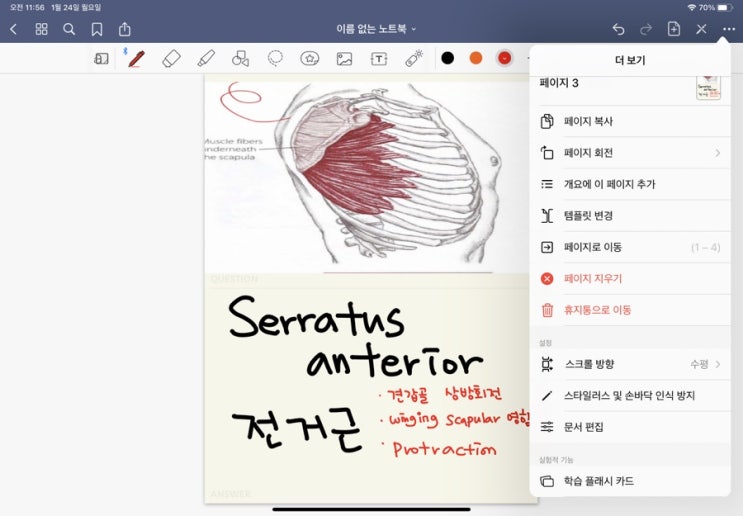
Task: Tap the 오전 11:56 clock
Action: point(27,8)
